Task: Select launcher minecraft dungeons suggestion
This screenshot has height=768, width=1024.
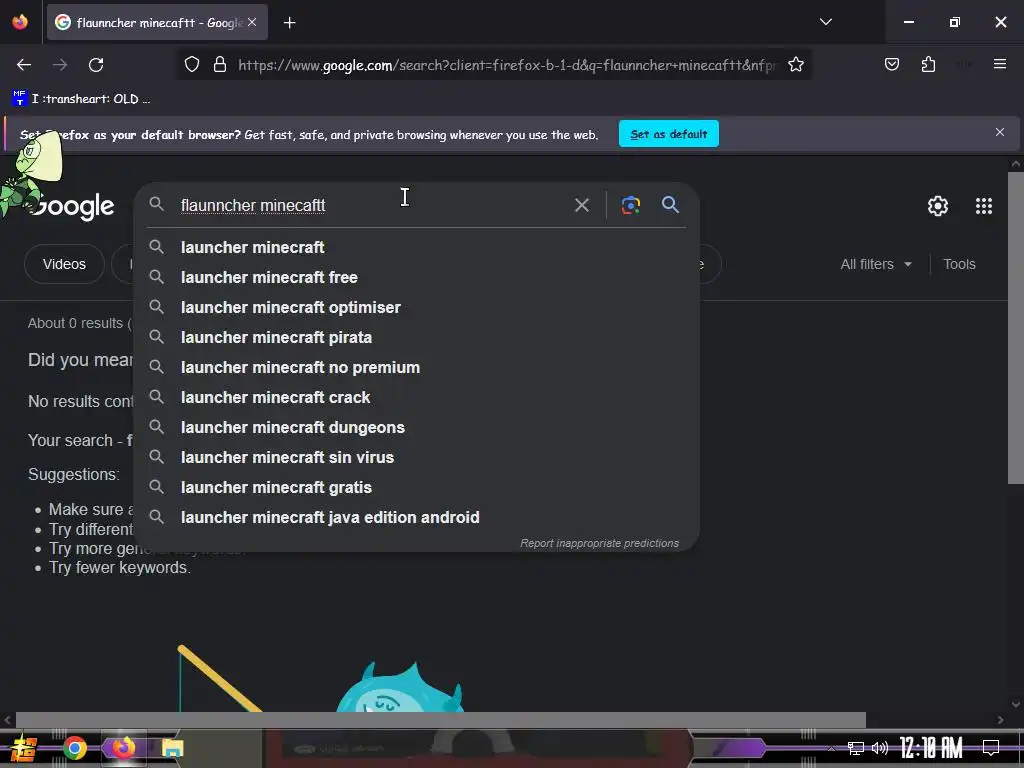Action: click(x=417, y=428)
